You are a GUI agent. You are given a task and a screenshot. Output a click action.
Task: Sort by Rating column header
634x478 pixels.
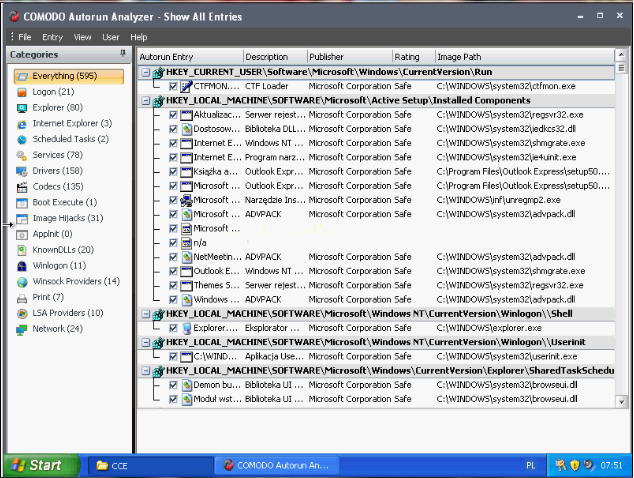[414, 57]
